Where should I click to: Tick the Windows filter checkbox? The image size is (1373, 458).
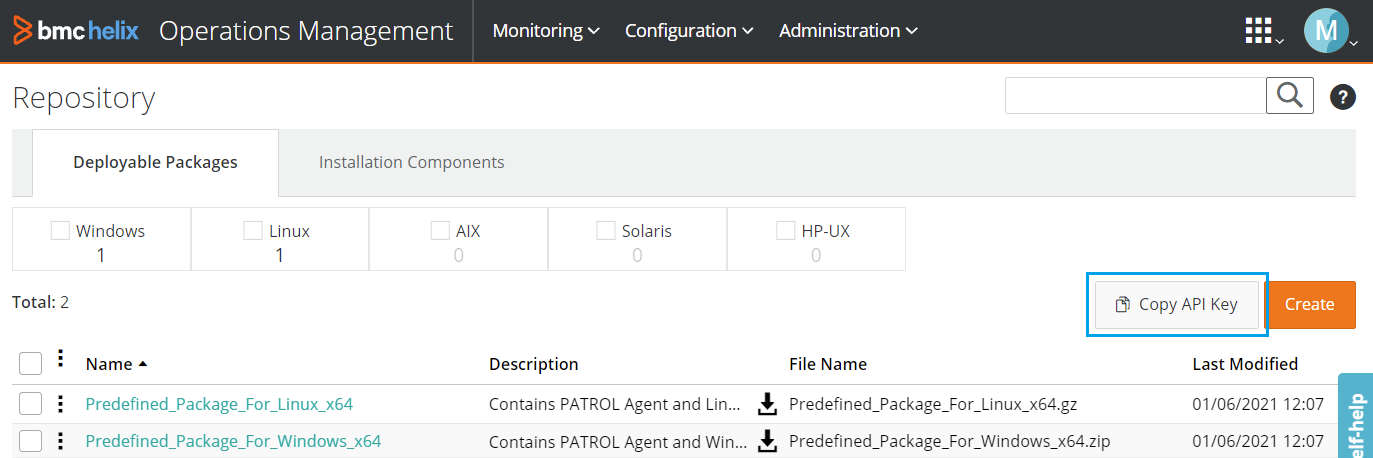[60, 231]
